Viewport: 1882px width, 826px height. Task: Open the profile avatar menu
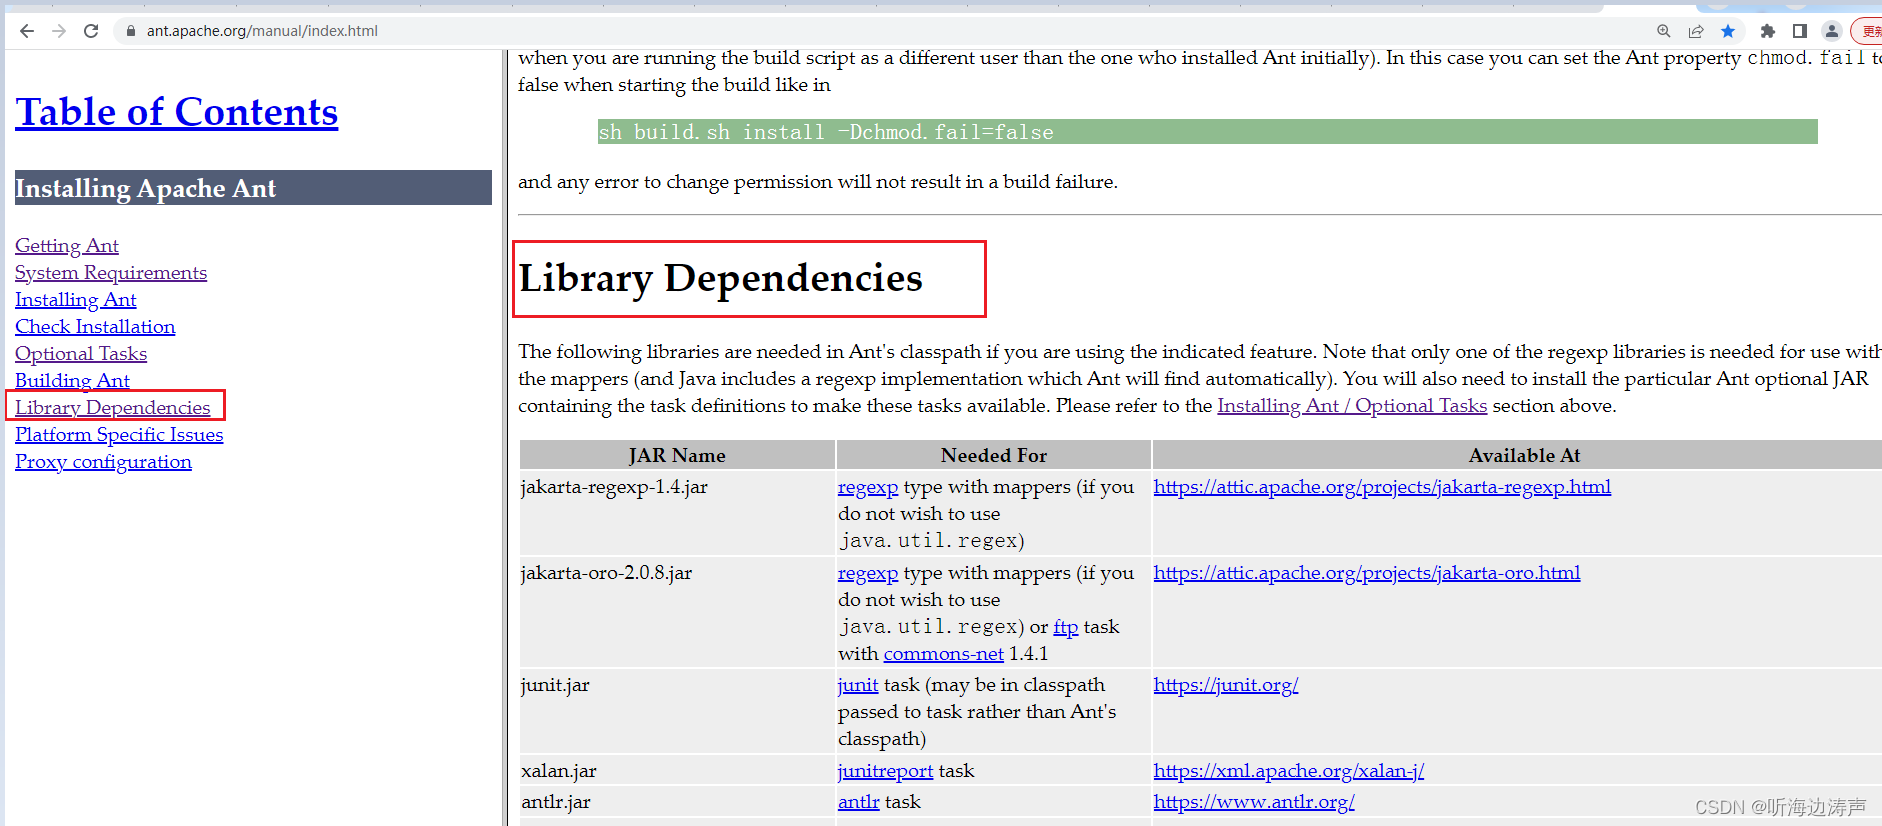coord(1832,31)
